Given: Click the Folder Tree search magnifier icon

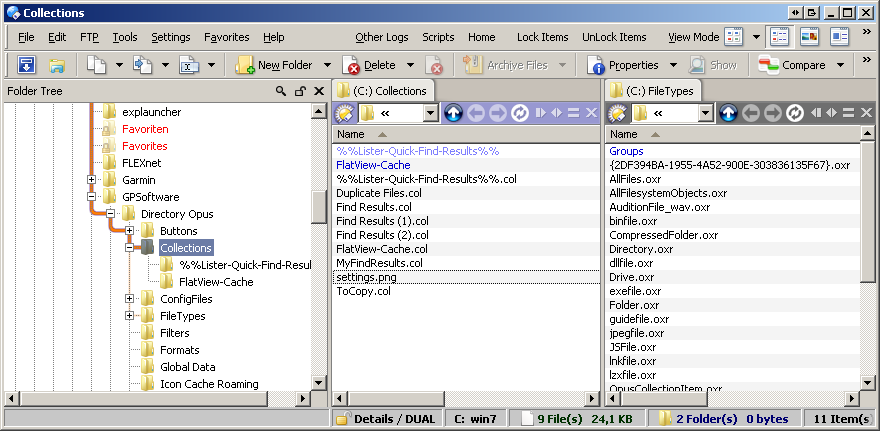Looking at the screenshot, I should (281, 91).
